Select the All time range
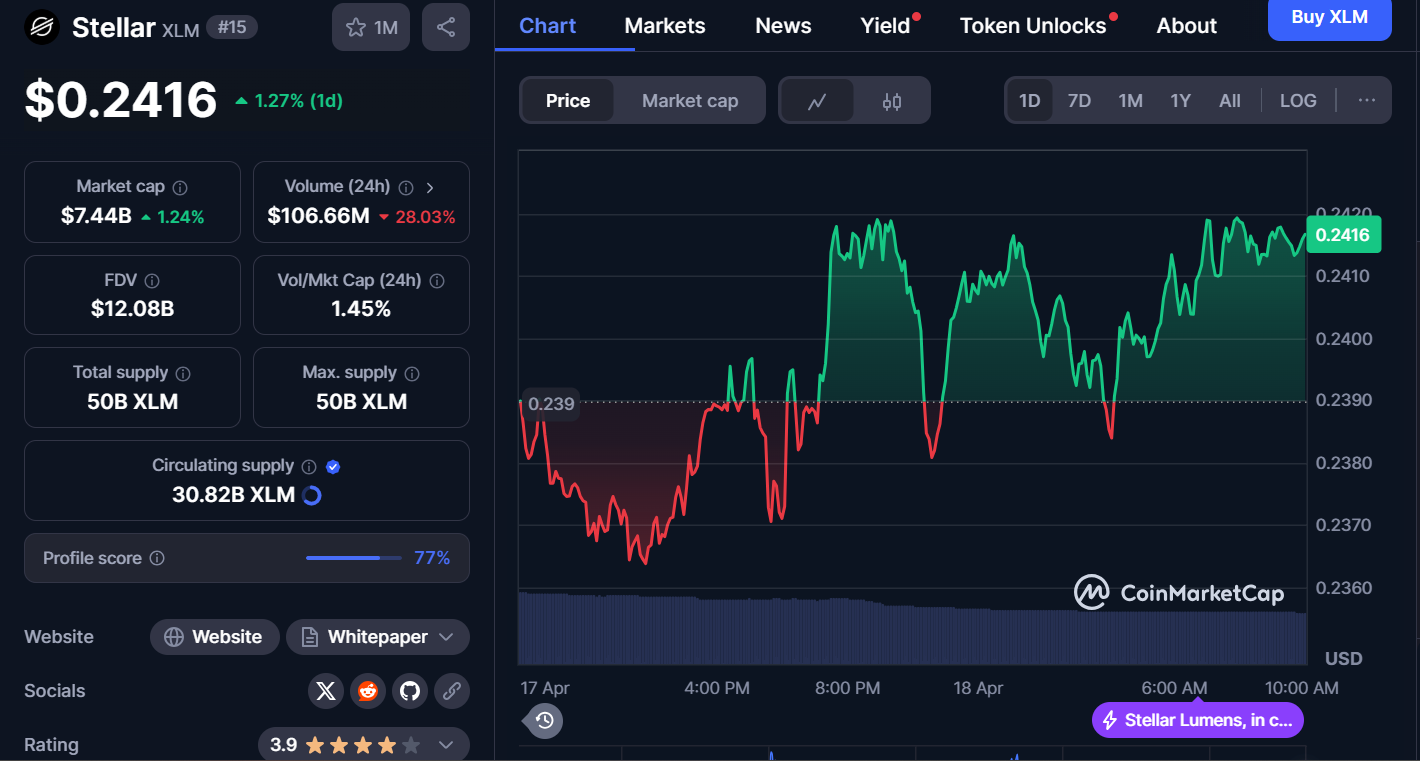 click(1230, 101)
